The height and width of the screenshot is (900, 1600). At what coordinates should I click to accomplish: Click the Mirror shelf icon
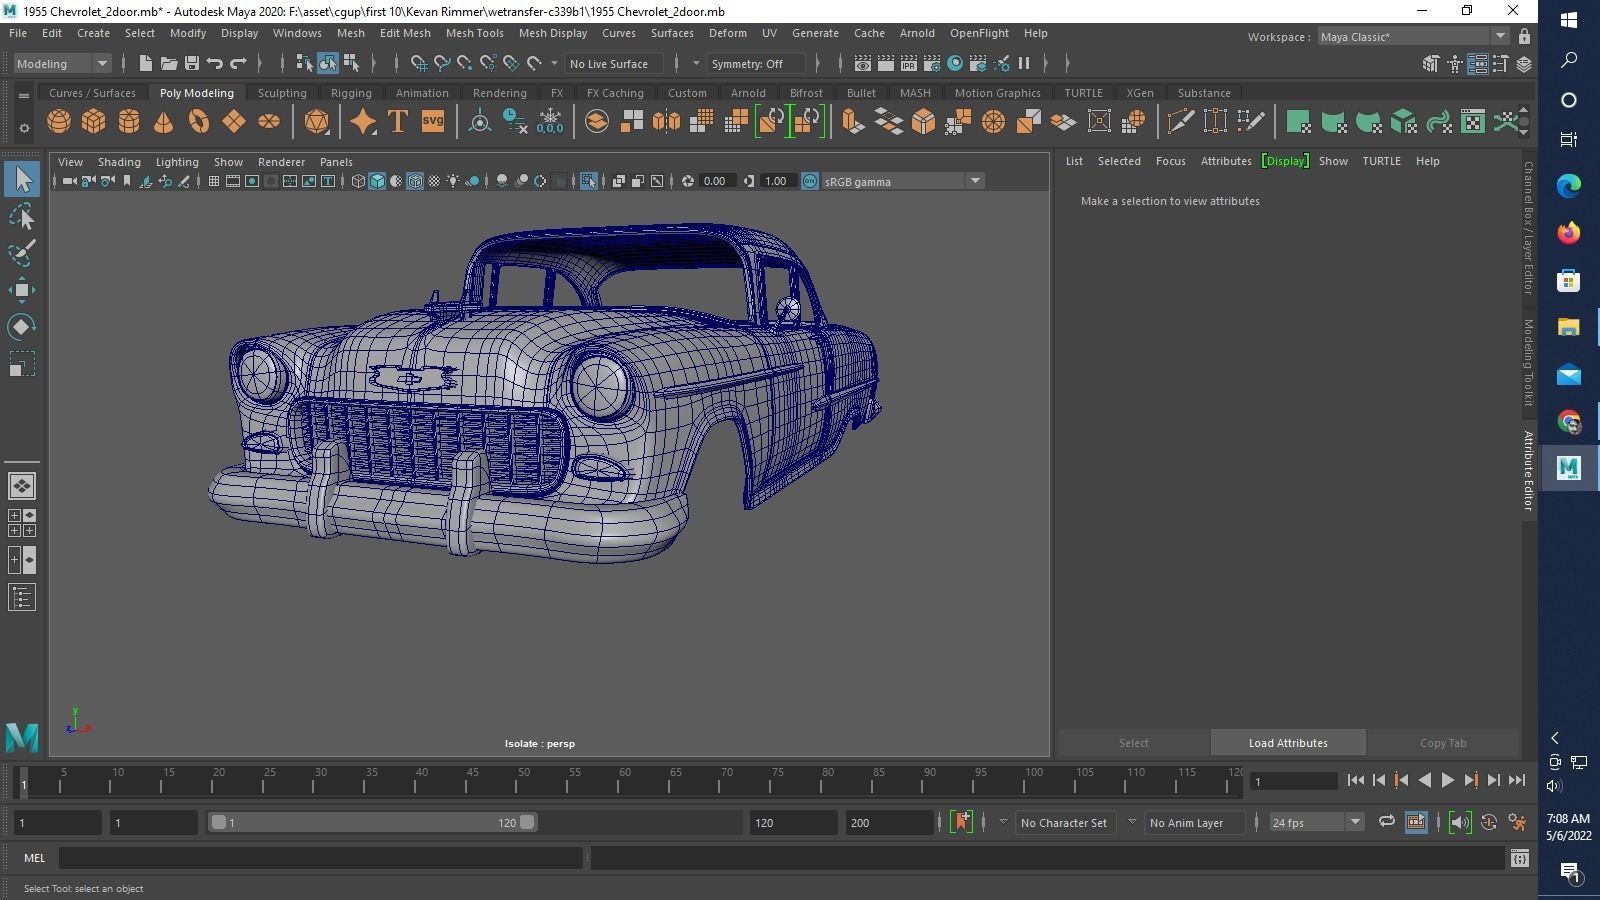point(666,122)
